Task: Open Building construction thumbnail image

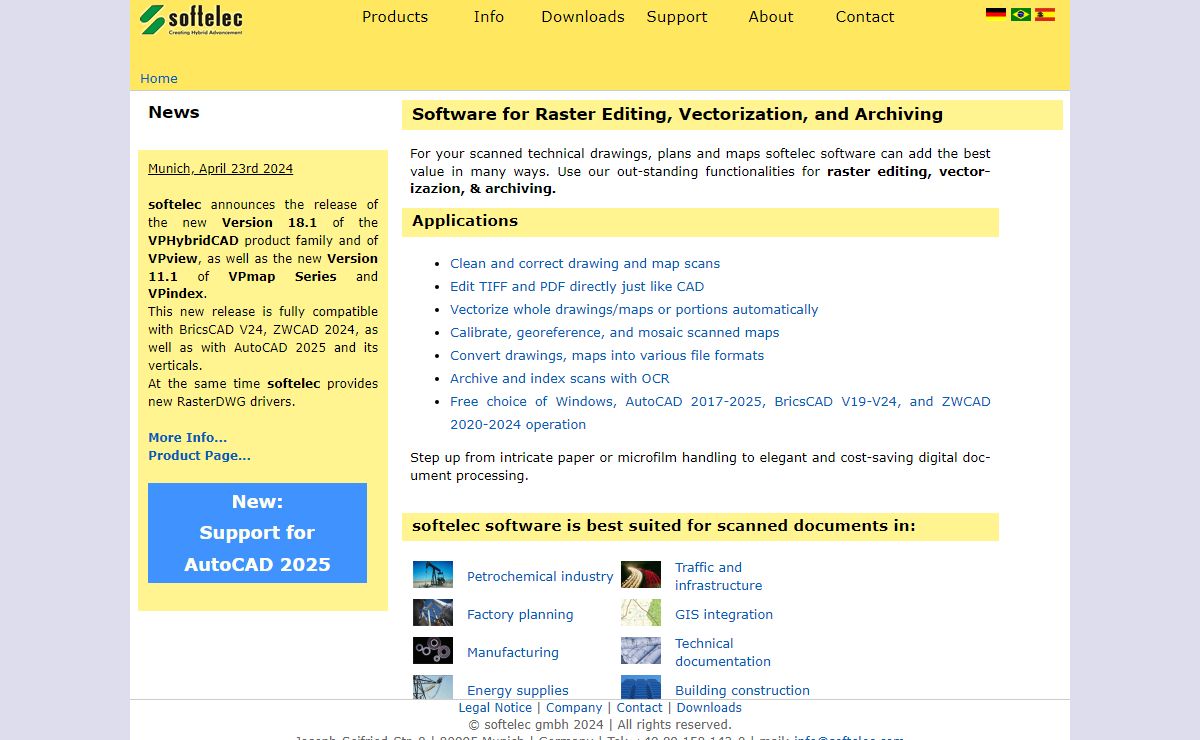Action: [x=641, y=687]
